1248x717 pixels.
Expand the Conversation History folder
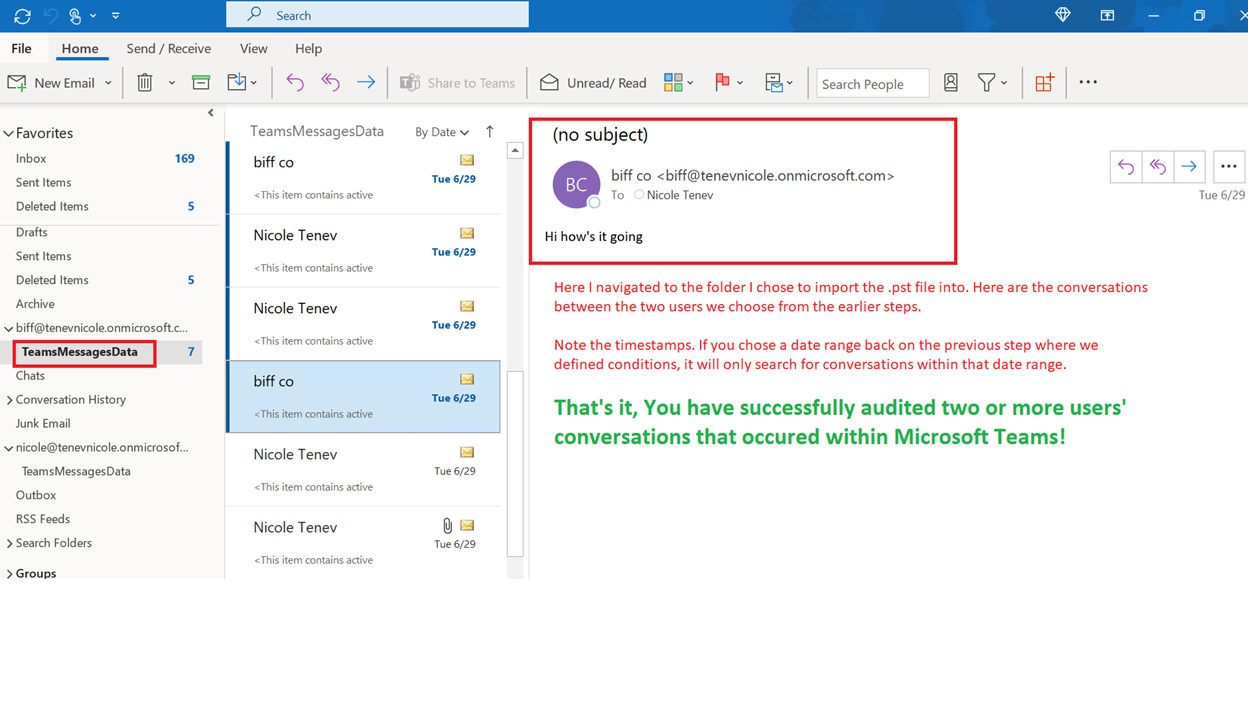pyautogui.click(x=10, y=400)
